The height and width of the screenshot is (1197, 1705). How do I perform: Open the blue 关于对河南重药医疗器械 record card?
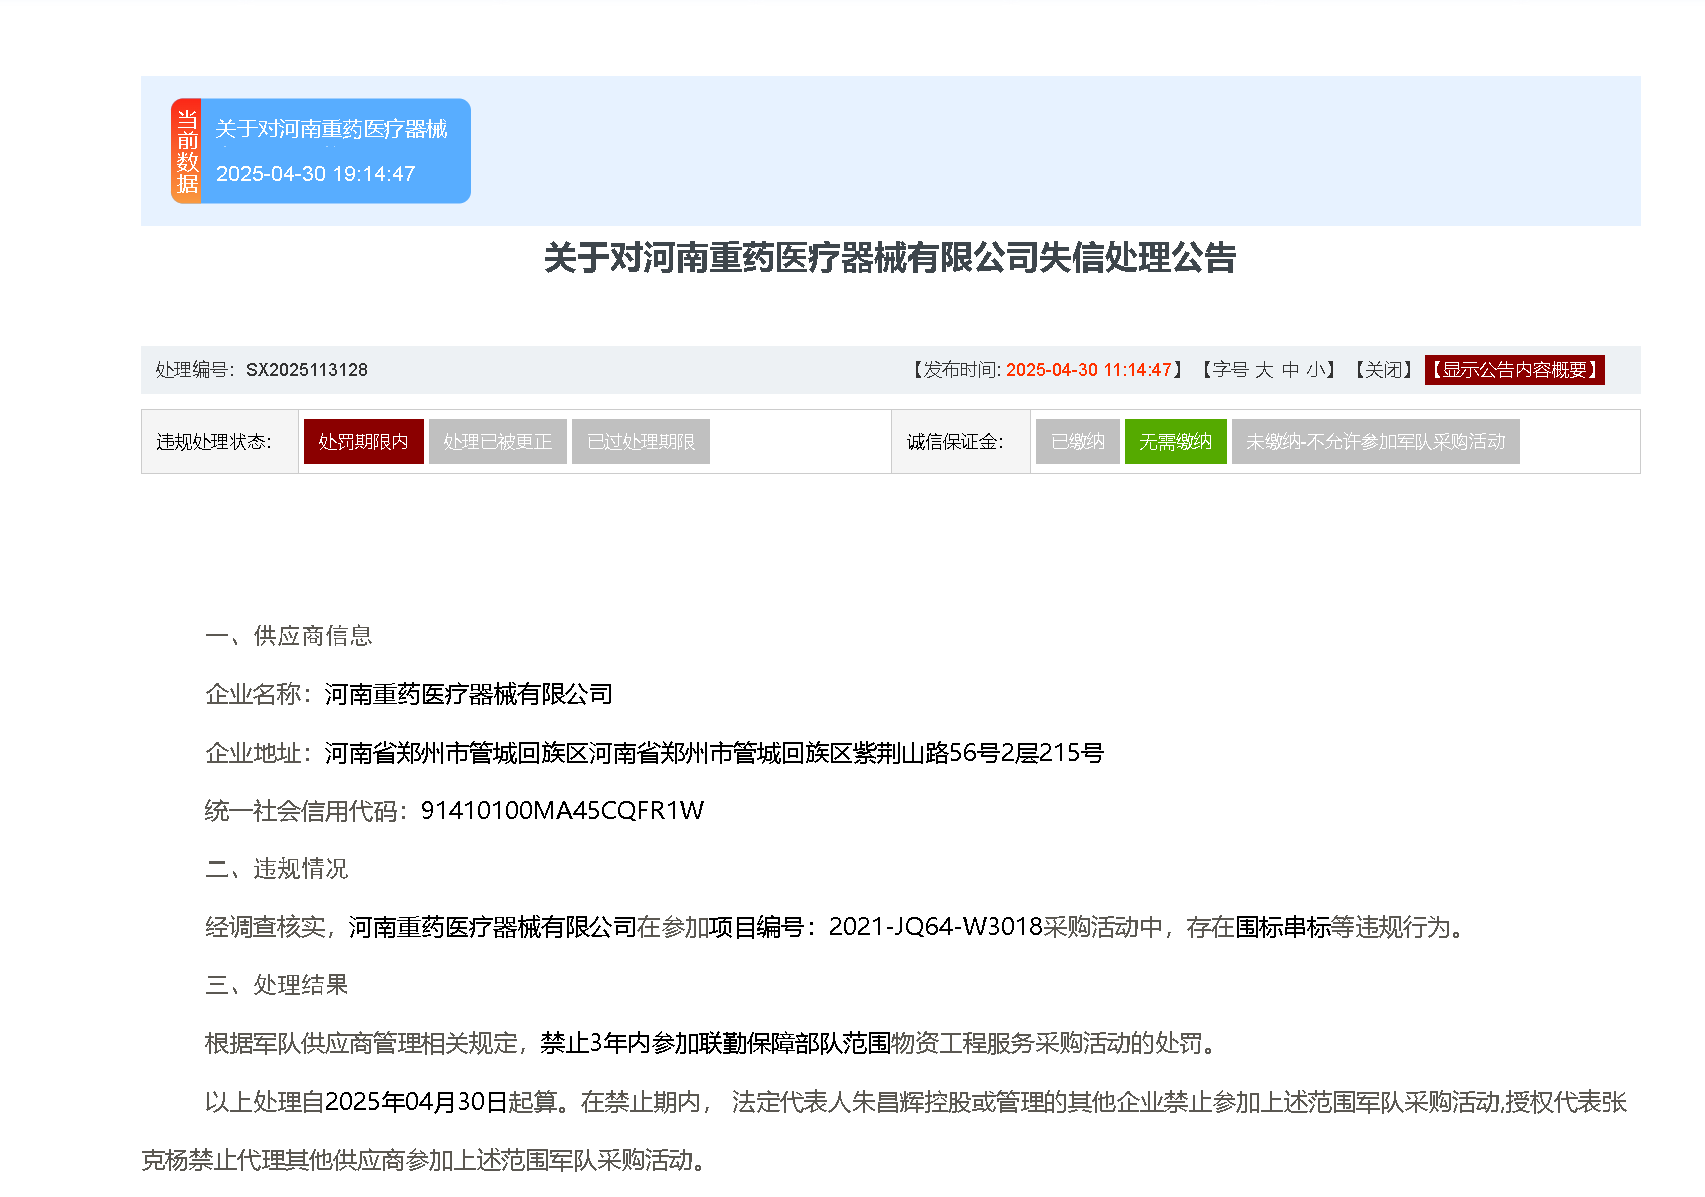[x=332, y=130]
